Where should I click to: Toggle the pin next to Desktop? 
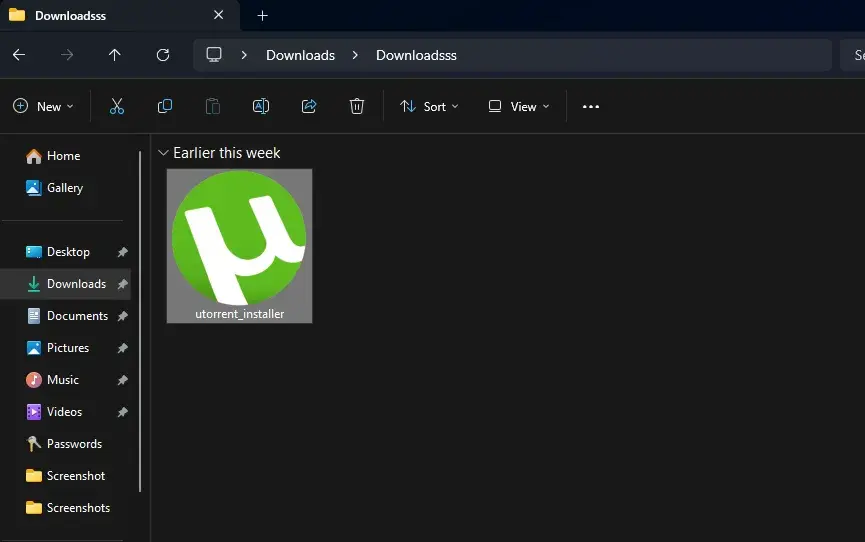(x=122, y=252)
